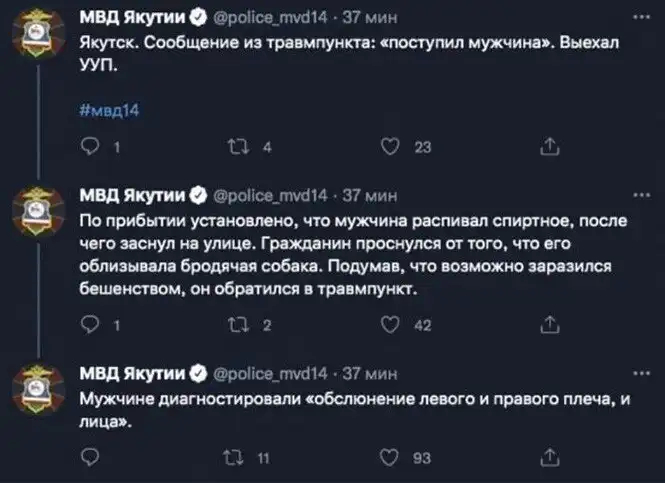Reply to the first Yakutsk tweet
The width and height of the screenshot is (665, 483).
[91, 148]
